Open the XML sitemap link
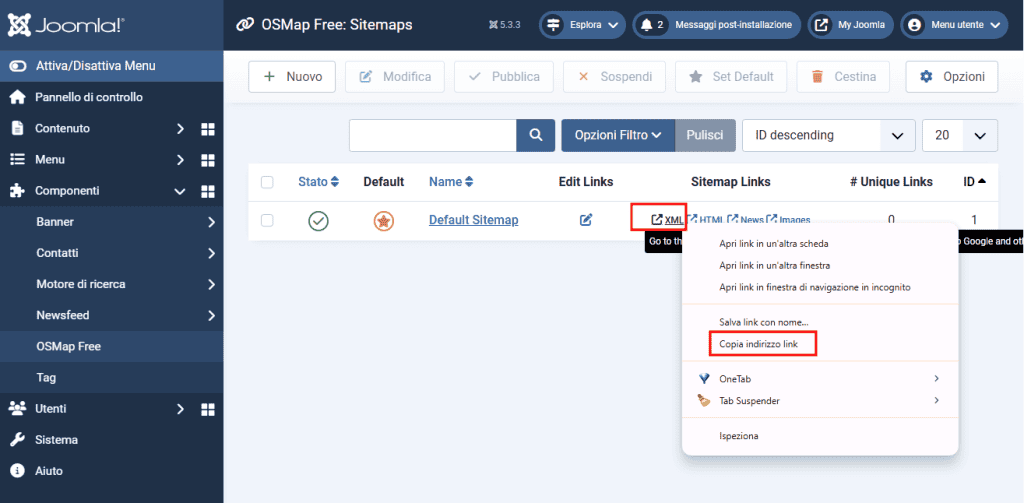The width and height of the screenshot is (1024, 503). pos(667,220)
